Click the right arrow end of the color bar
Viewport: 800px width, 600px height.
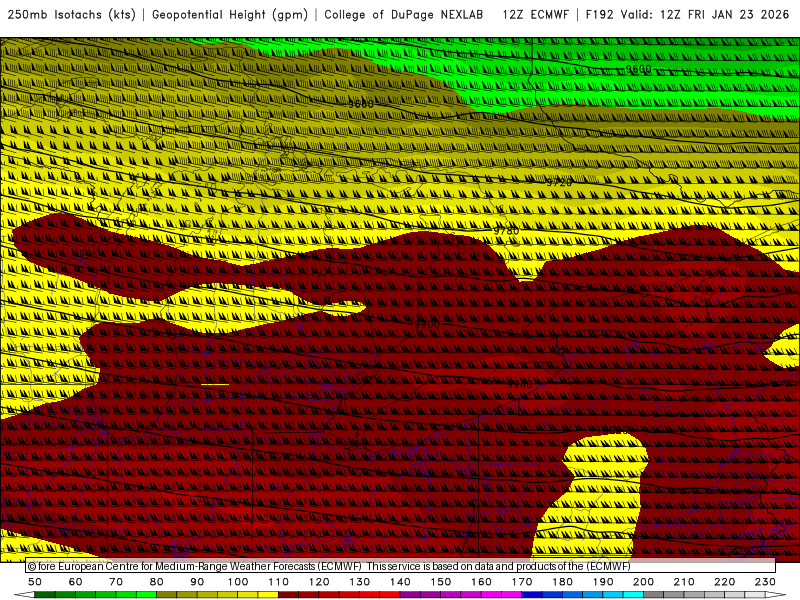[x=776, y=595]
